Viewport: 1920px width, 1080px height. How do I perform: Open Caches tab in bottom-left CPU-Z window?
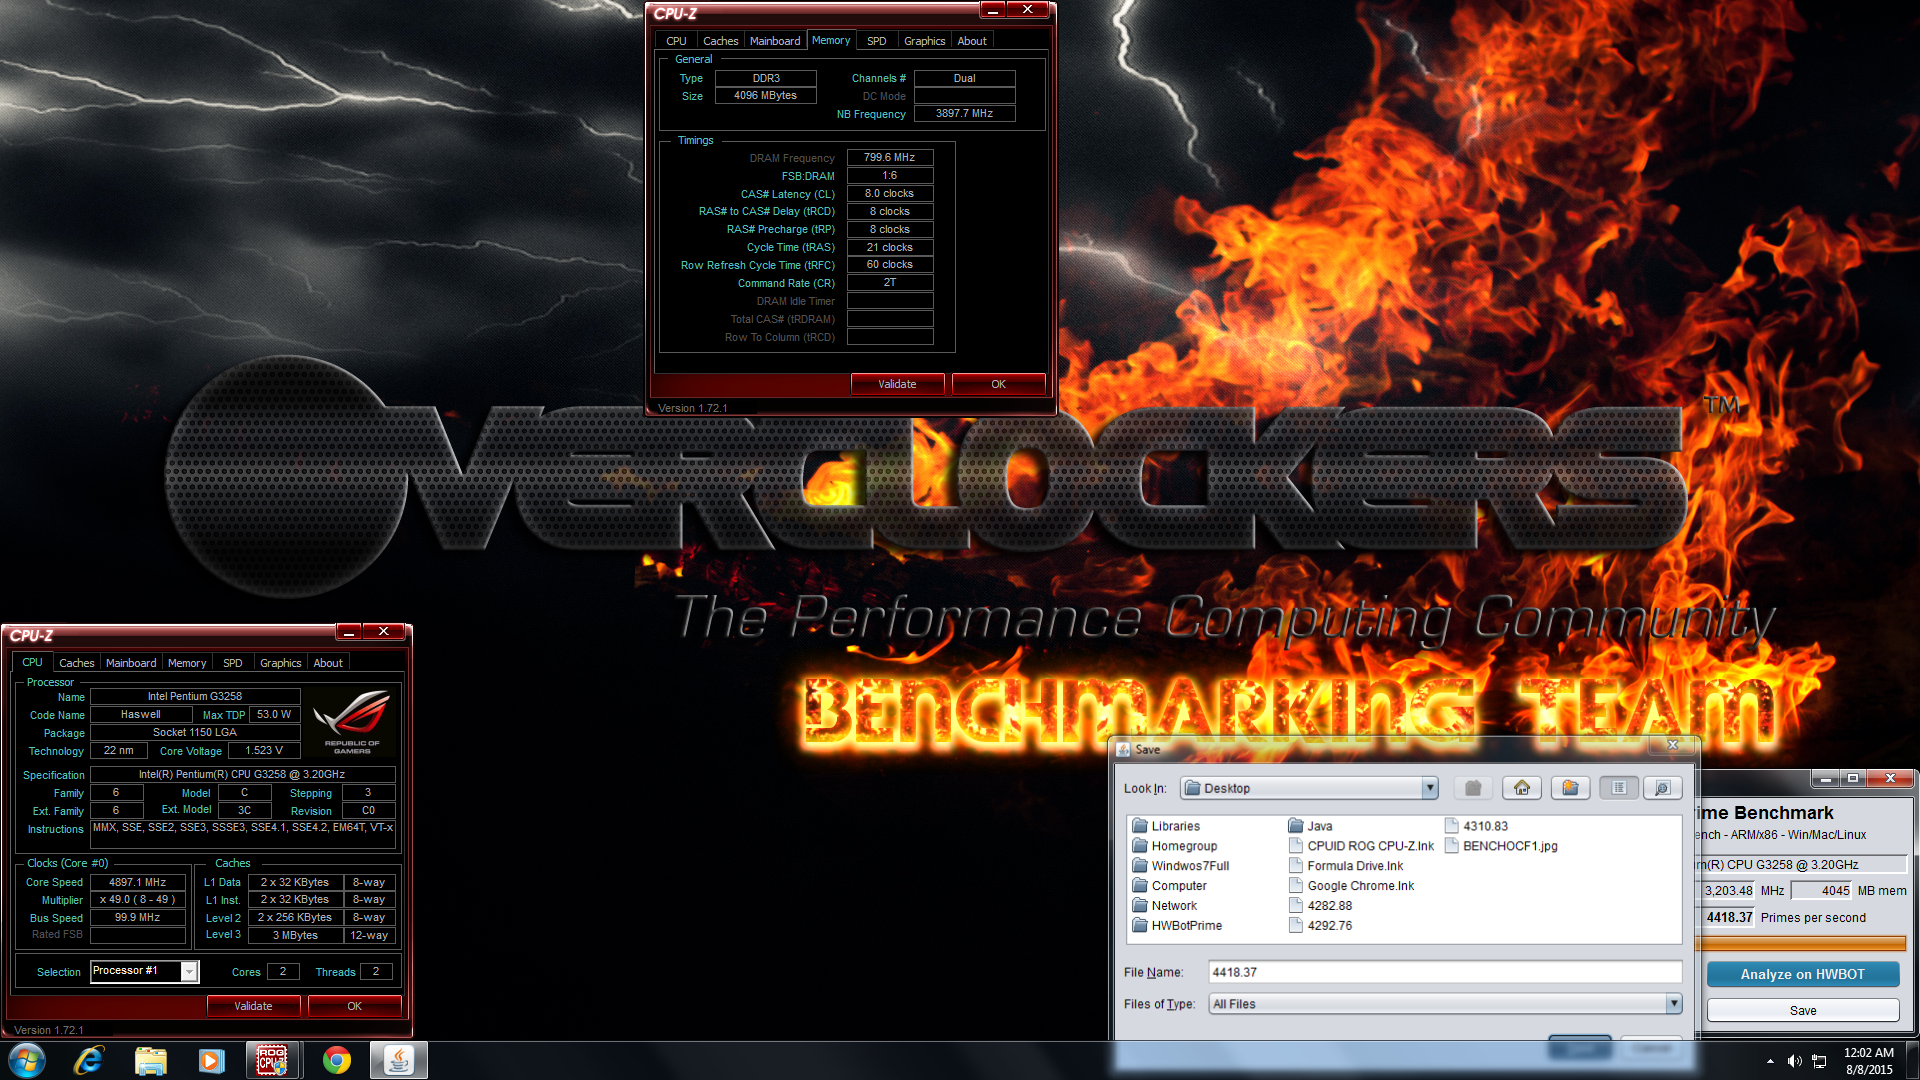(76, 663)
